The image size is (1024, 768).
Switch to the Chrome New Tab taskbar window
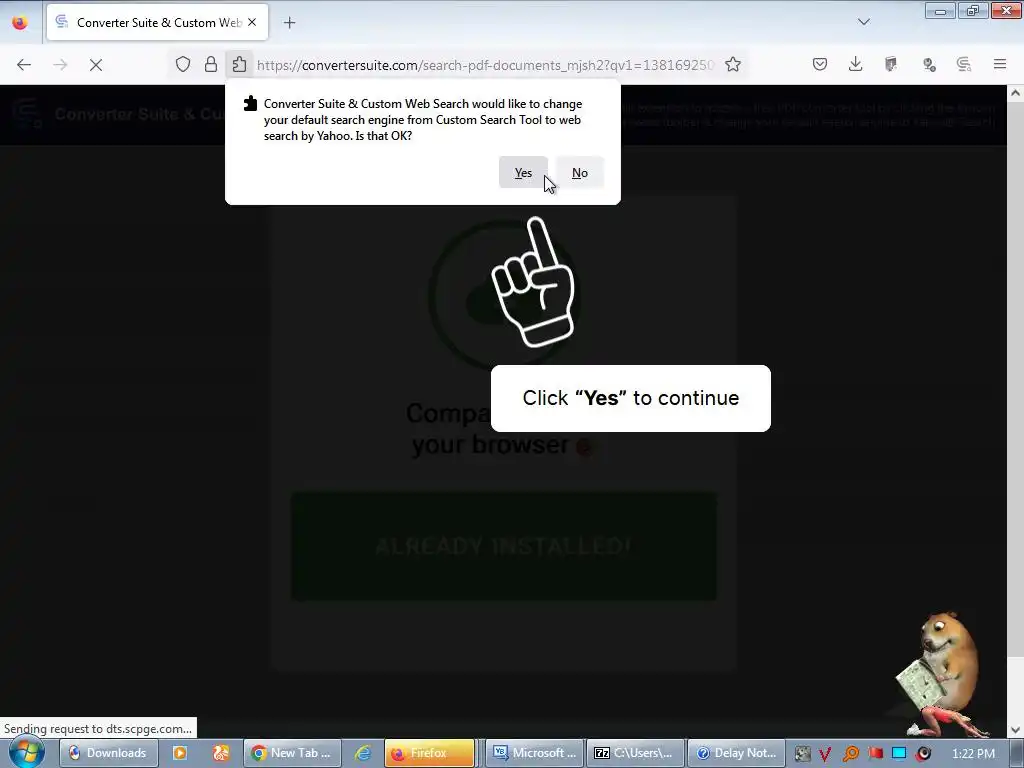292,753
